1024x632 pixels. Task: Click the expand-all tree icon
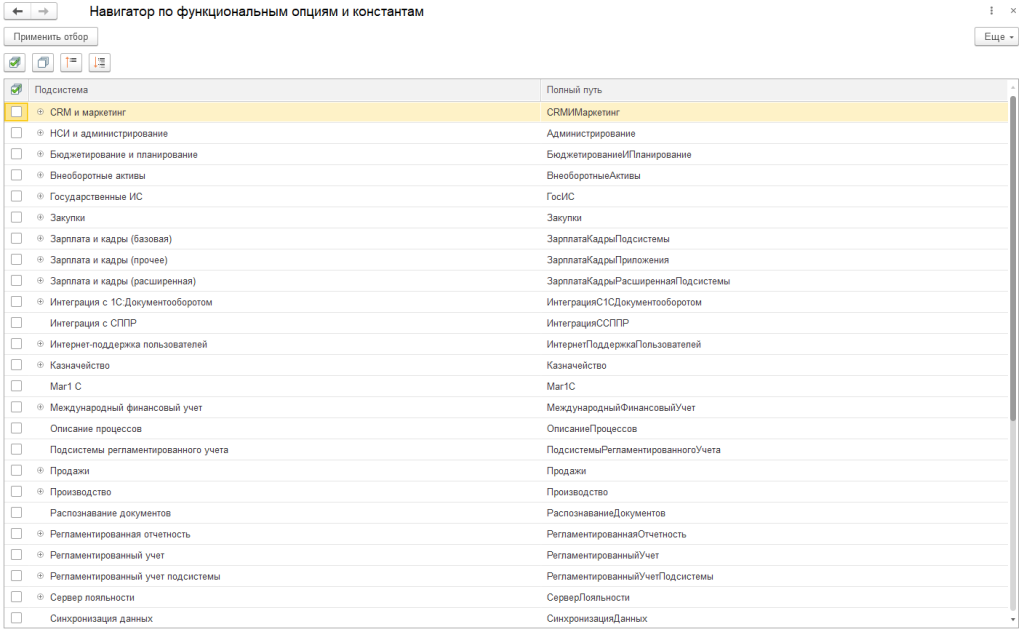pos(99,62)
